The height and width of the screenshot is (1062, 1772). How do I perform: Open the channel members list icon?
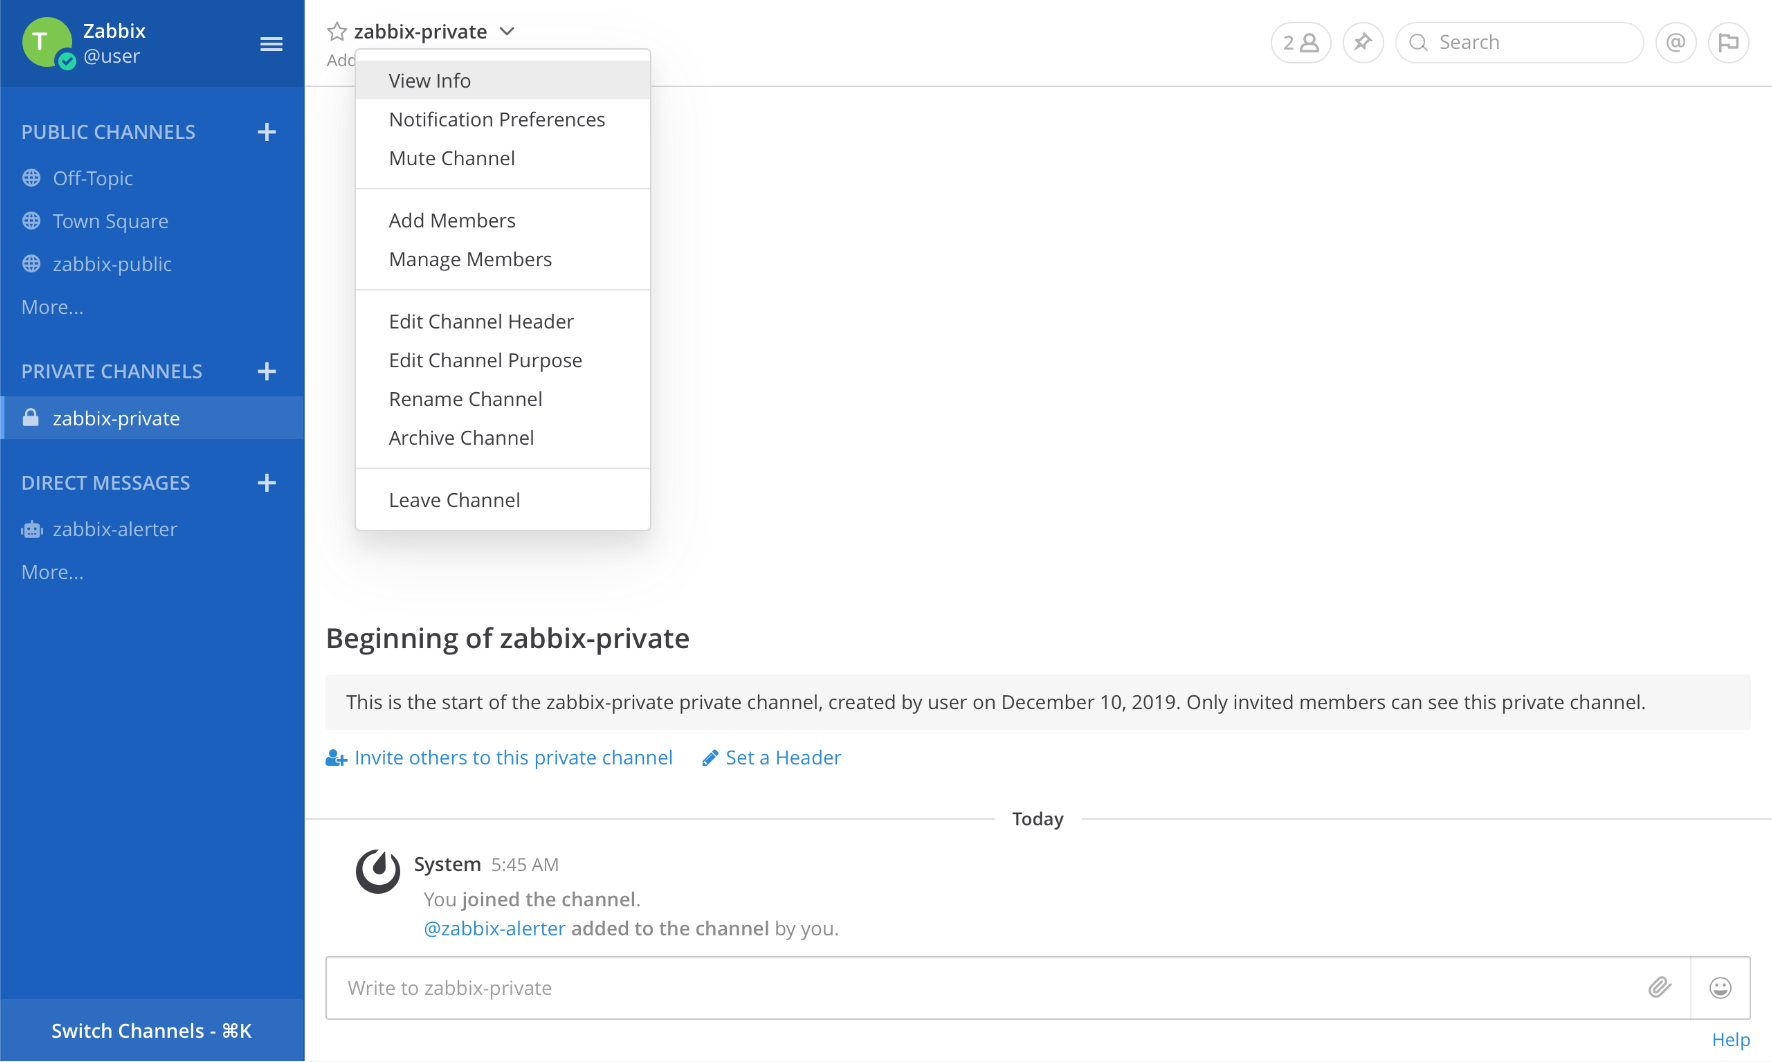tap(1300, 43)
